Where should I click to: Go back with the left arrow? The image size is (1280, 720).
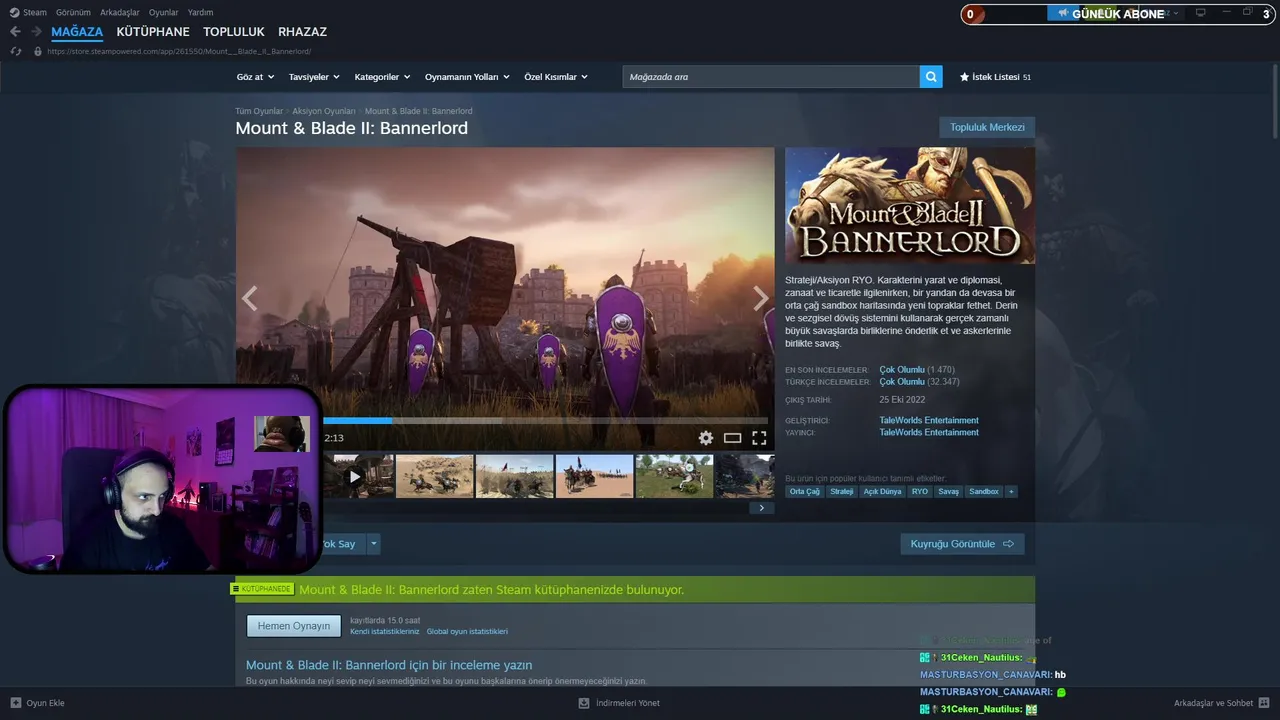pyautogui.click(x=15, y=32)
